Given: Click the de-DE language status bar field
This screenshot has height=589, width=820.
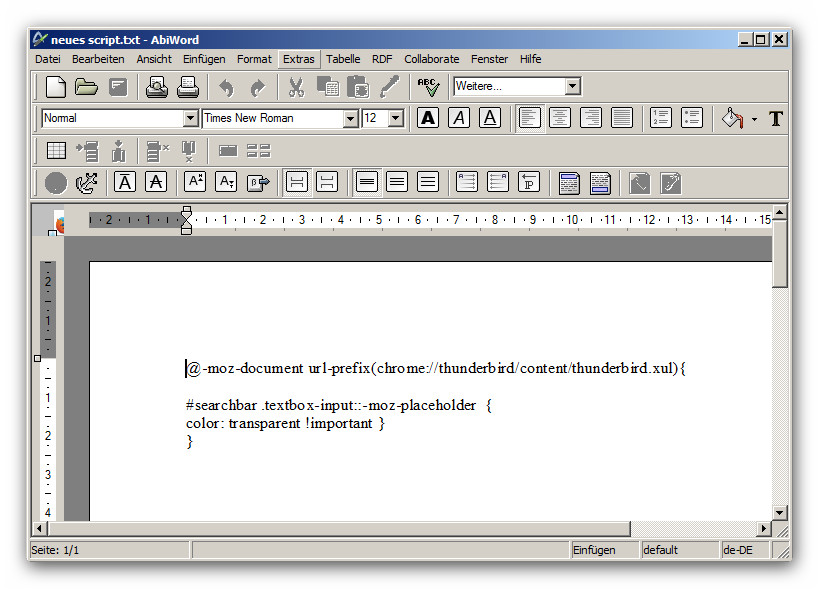Looking at the screenshot, I should (x=744, y=550).
